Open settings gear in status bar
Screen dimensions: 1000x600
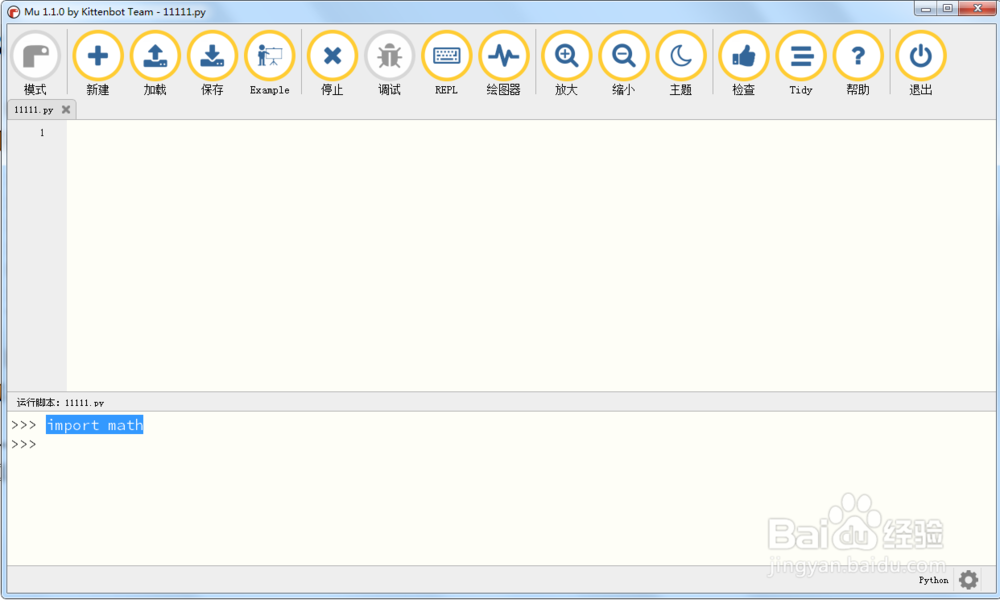(x=968, y=580)
